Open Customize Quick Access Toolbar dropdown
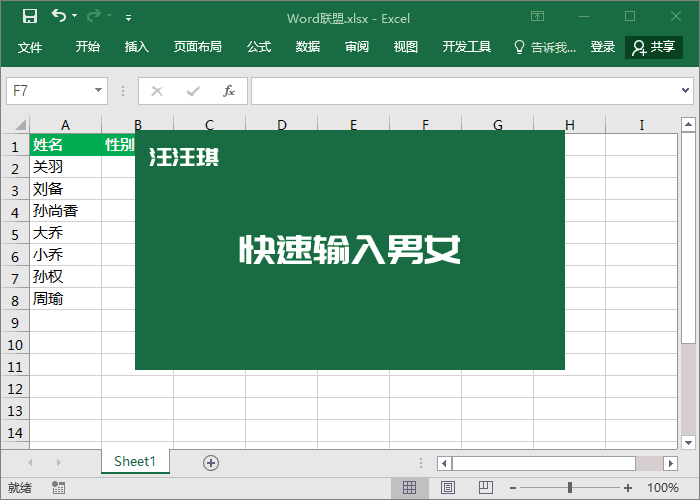This screenshot has width=700, height=500. [129, 18]
